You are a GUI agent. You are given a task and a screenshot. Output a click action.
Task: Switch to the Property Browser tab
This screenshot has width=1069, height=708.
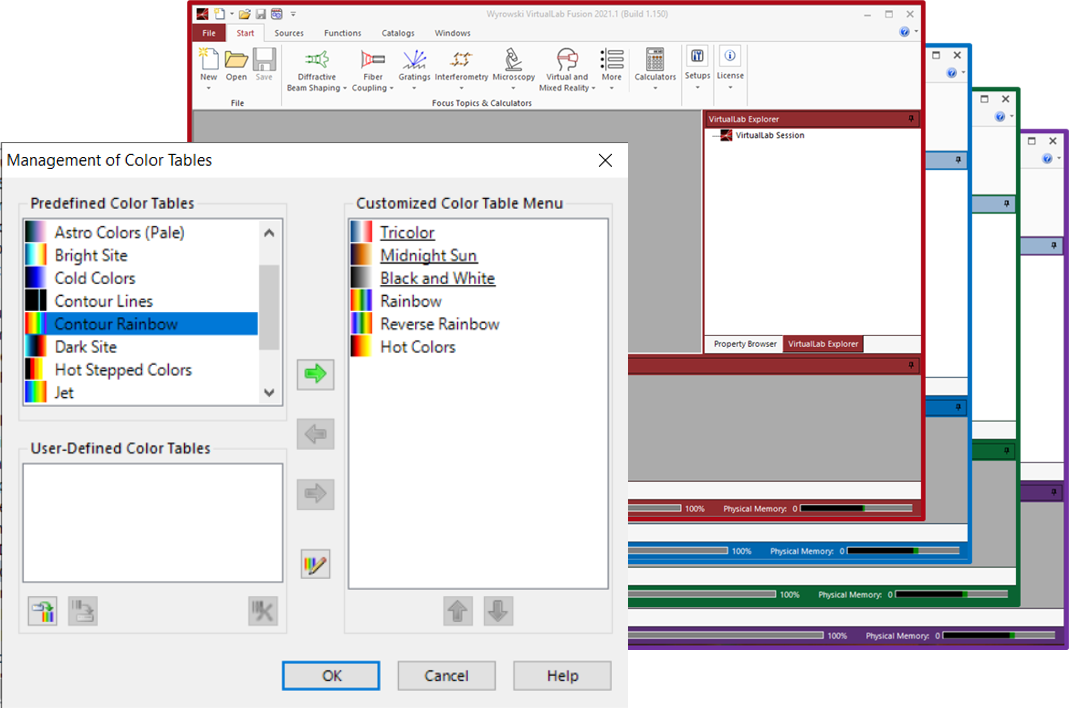pyautogui.click(x=744, y=344)
